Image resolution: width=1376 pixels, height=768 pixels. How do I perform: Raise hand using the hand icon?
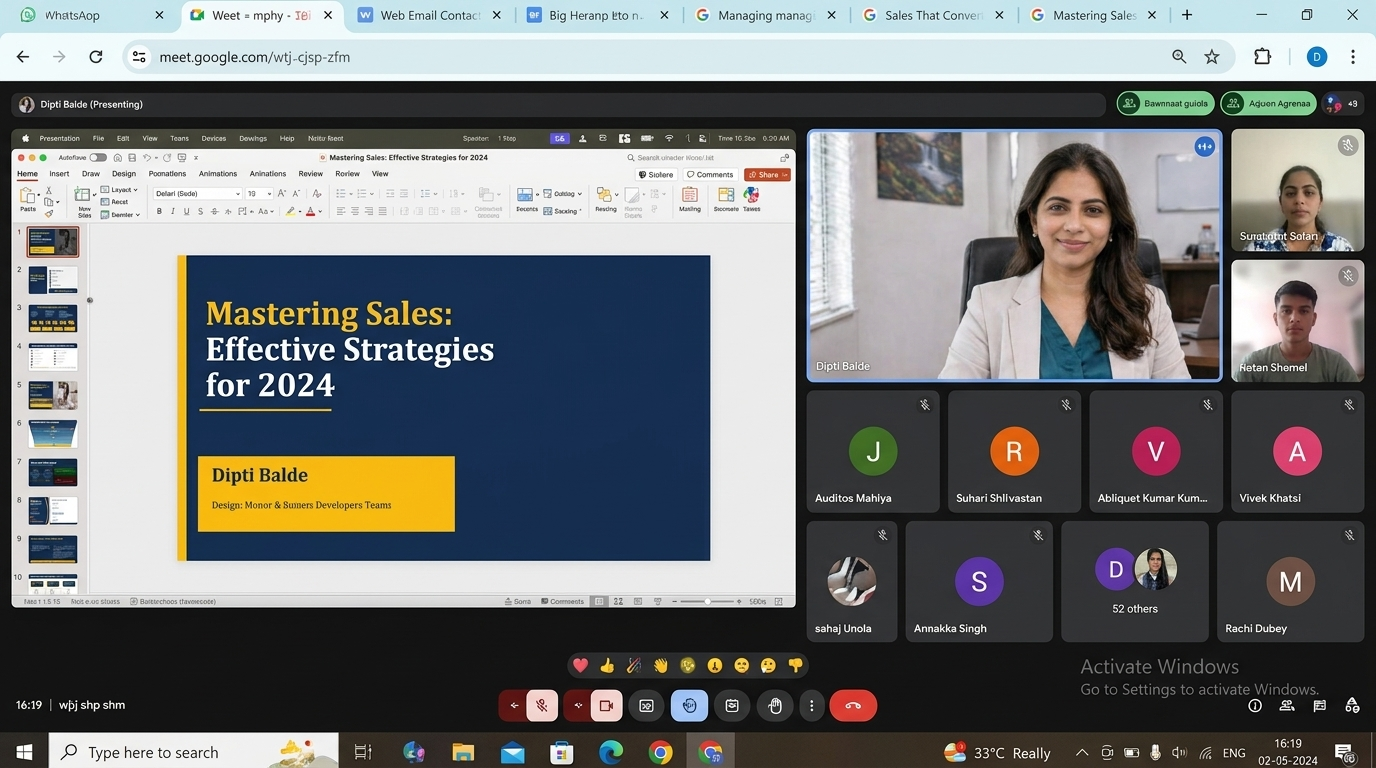coord(775,706)
